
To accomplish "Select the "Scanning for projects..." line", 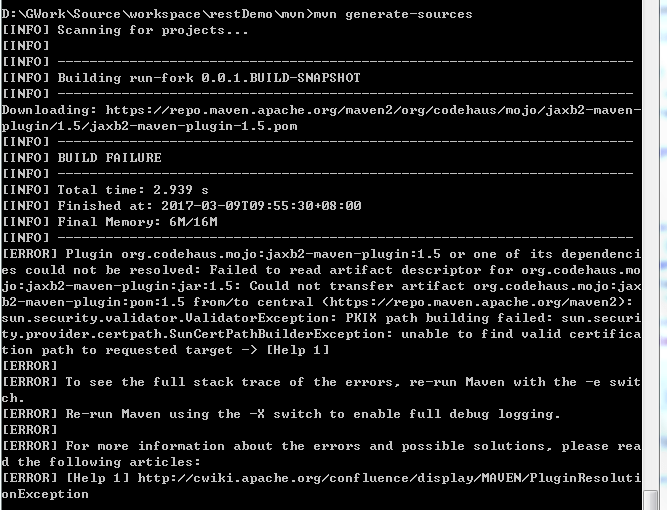I will click(x=152, y=30).
